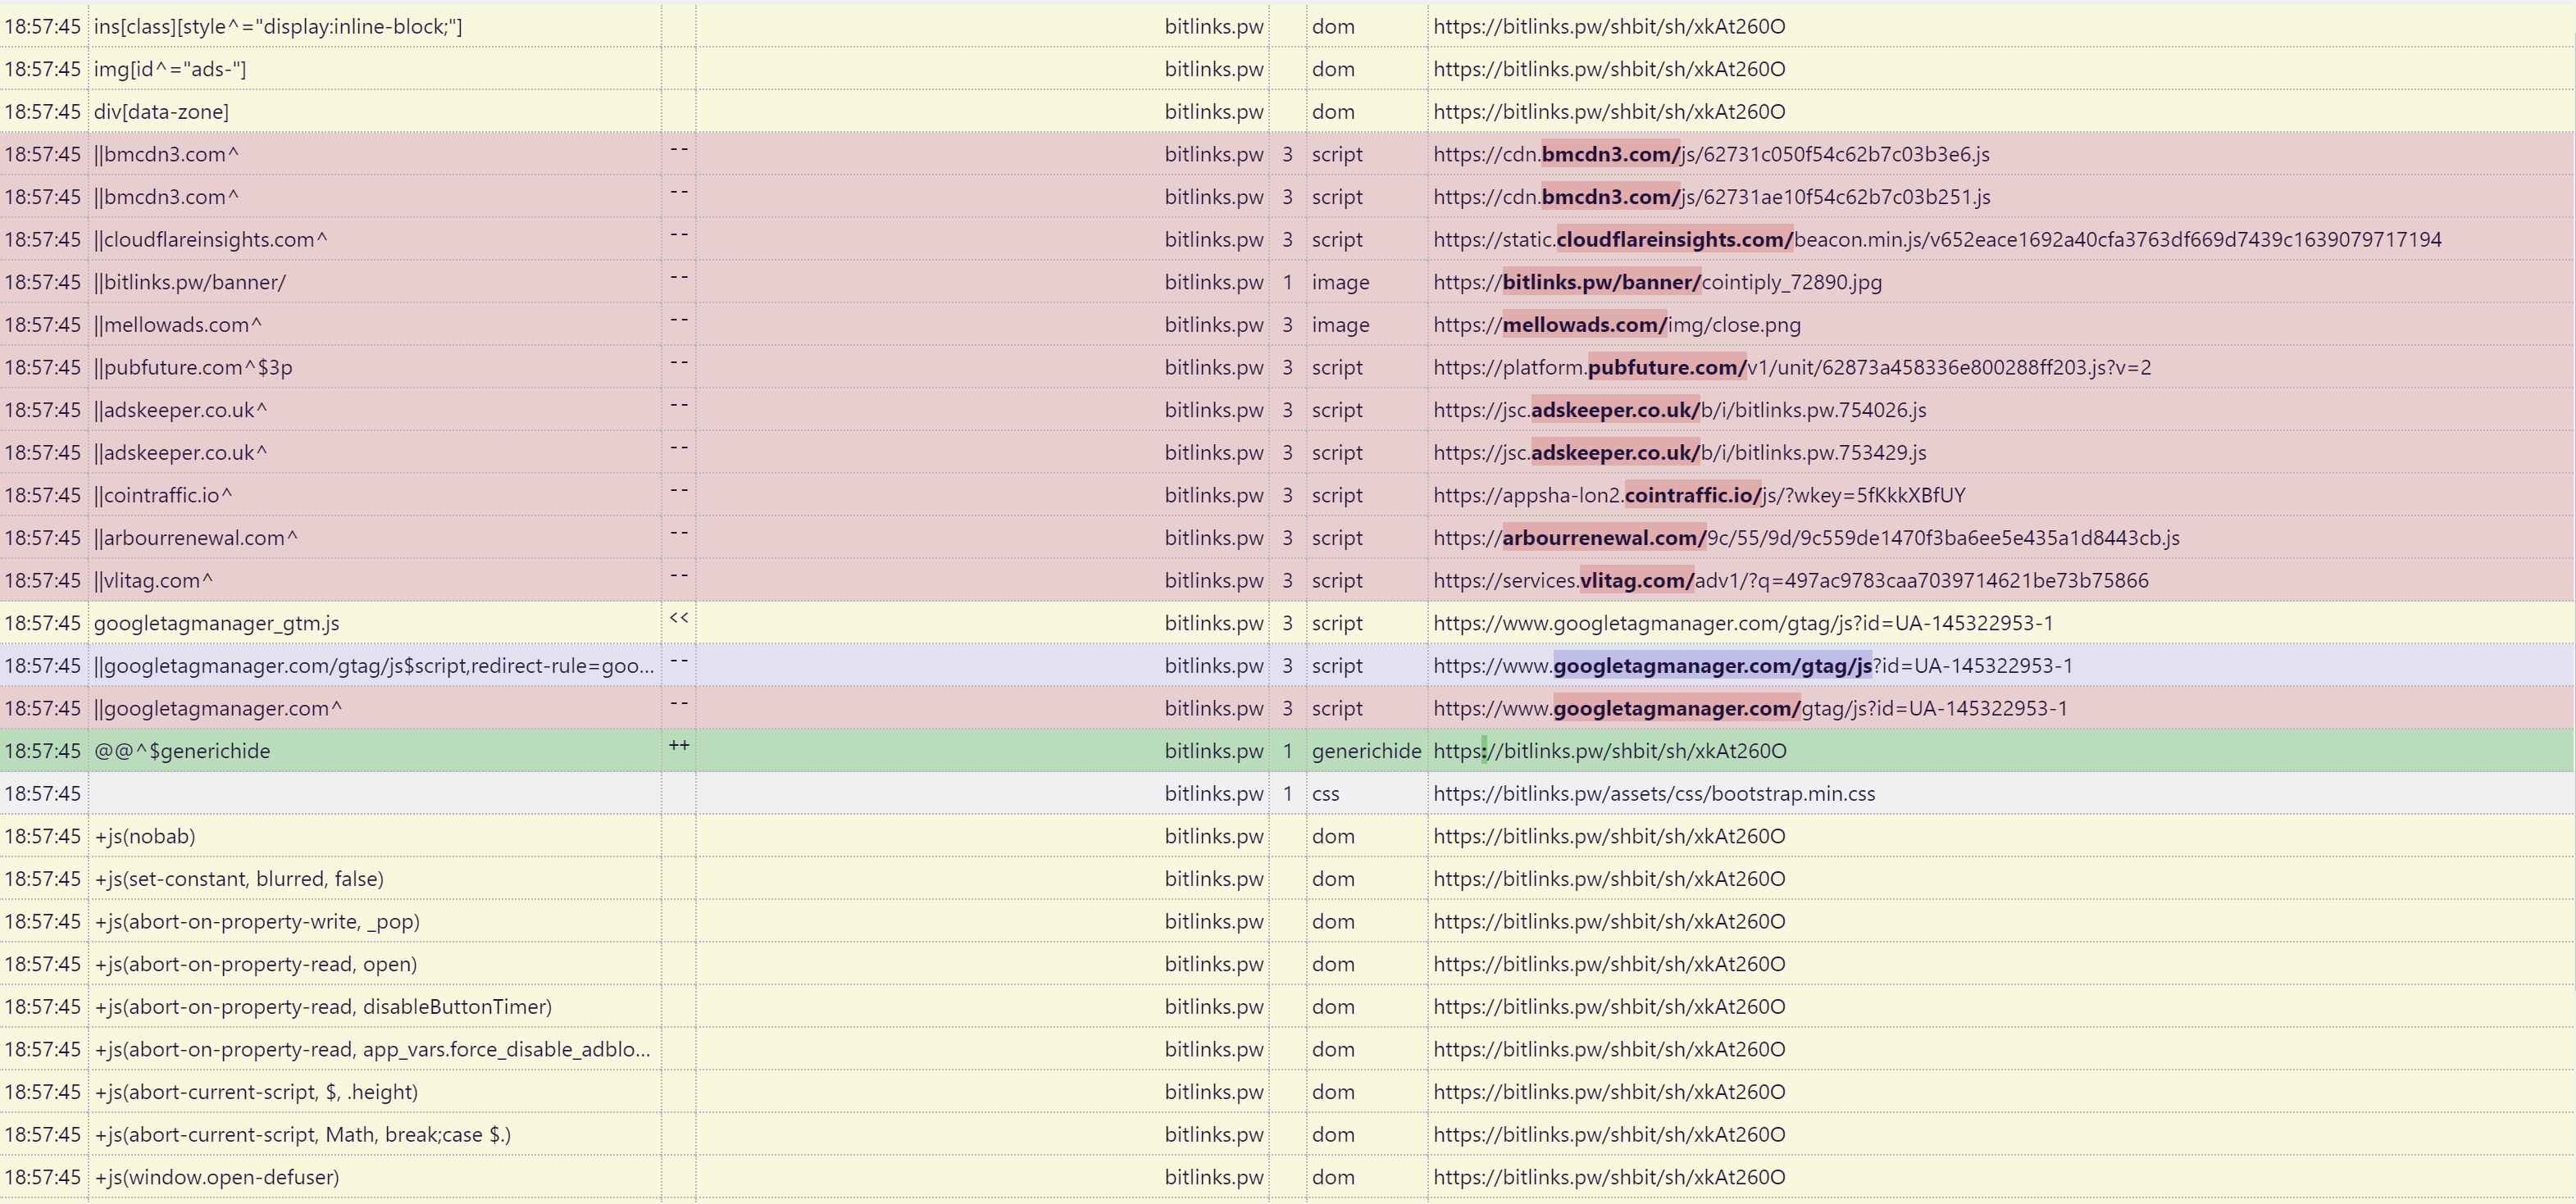Click the -- block marker on cointraffic row
The image size is (2576, 1204).
pyautogui.click(x=679, y=490)
